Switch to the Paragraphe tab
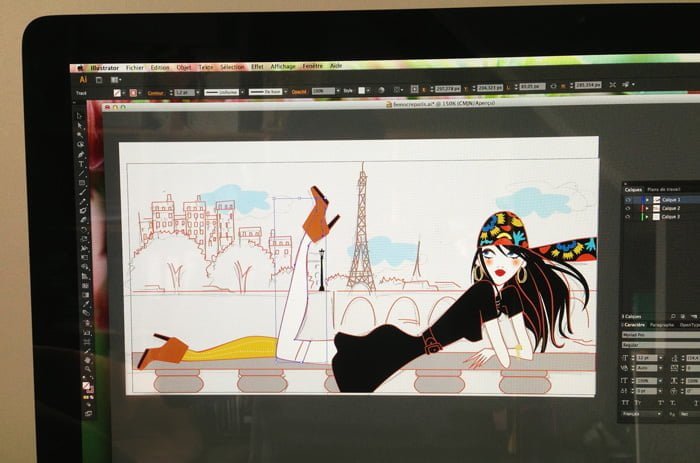The image size is (700, 463). coord(662,325)
